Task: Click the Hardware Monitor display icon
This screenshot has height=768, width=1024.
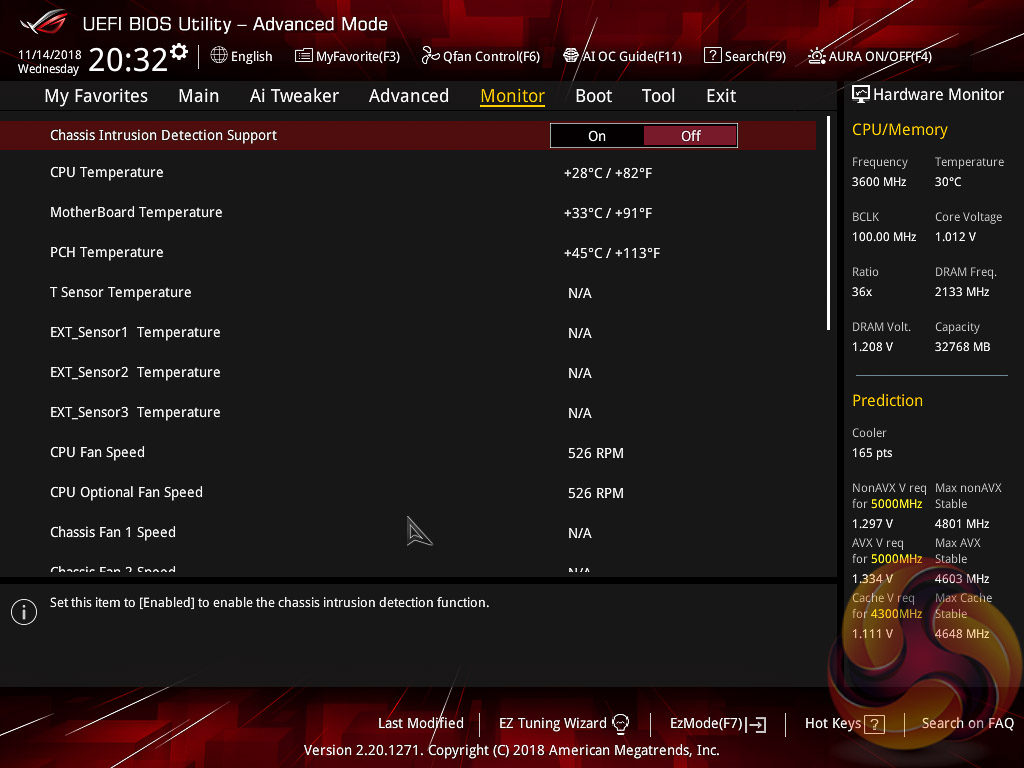Action: point(861,95)
